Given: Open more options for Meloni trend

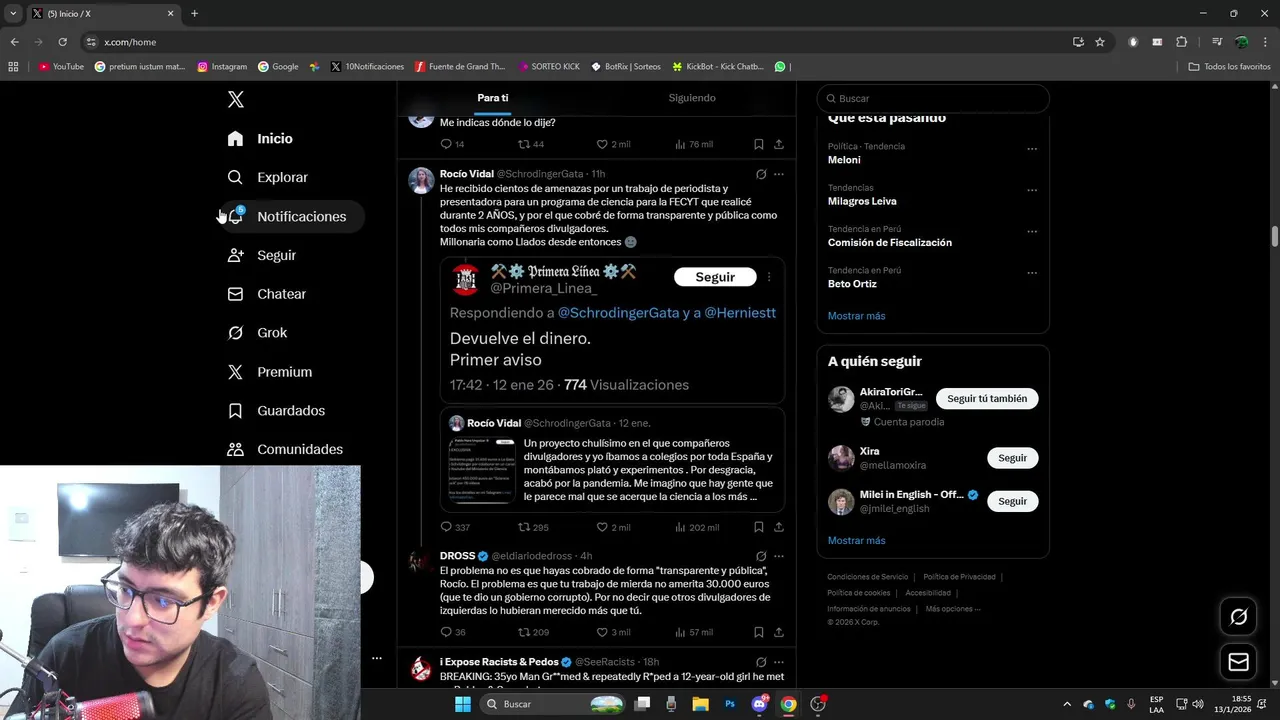Looking at the screenshot, I should click(1032, 149).
